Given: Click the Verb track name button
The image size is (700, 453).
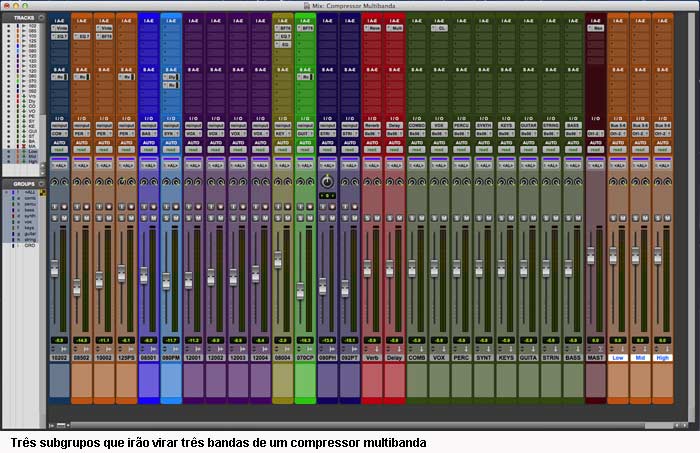Looking at the screenshot, I should 372,357.
